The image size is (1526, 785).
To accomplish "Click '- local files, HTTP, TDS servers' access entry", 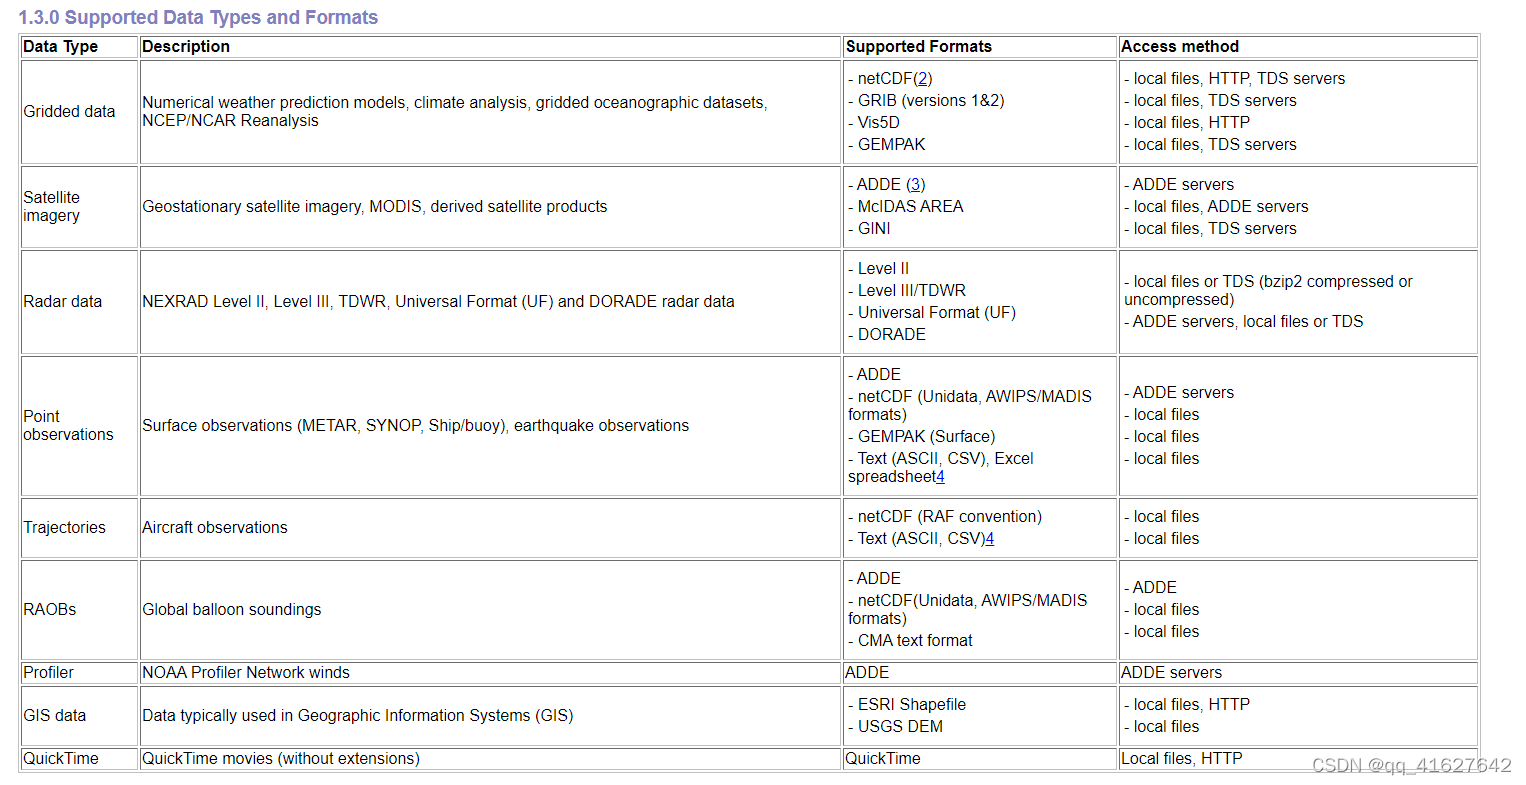I will click(x=1235, y=78).
